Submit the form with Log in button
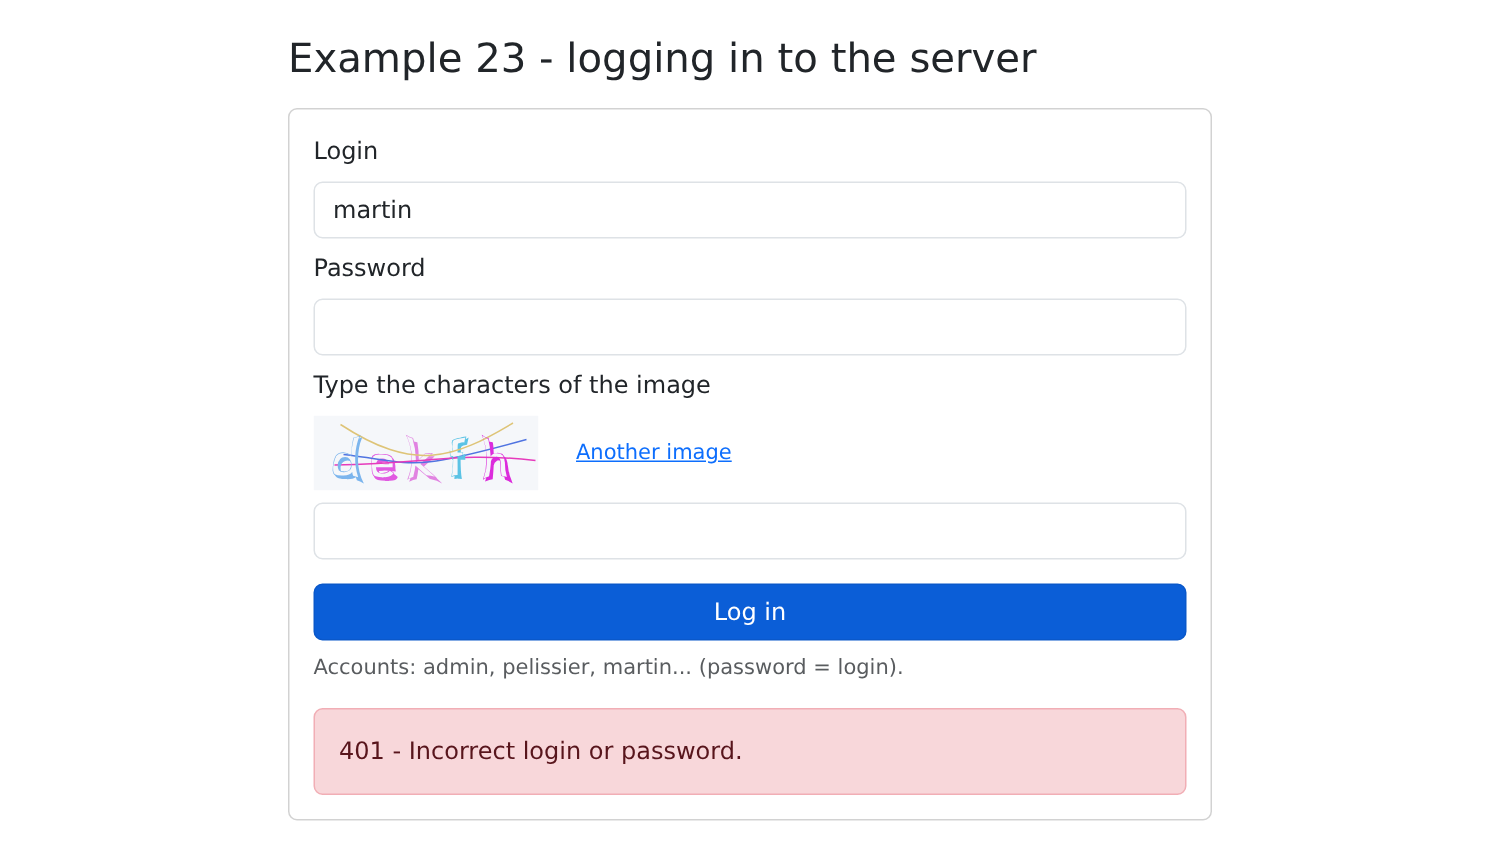Image resolution: width=1500 pixels, height=857 pixels. point(750,612)
